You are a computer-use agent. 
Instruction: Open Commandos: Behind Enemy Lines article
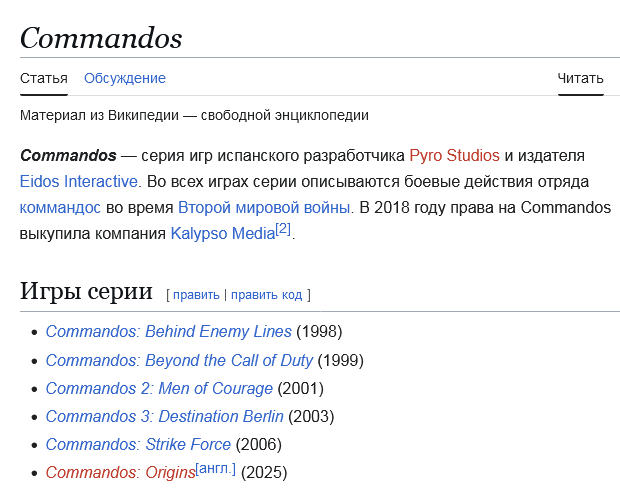168,331
